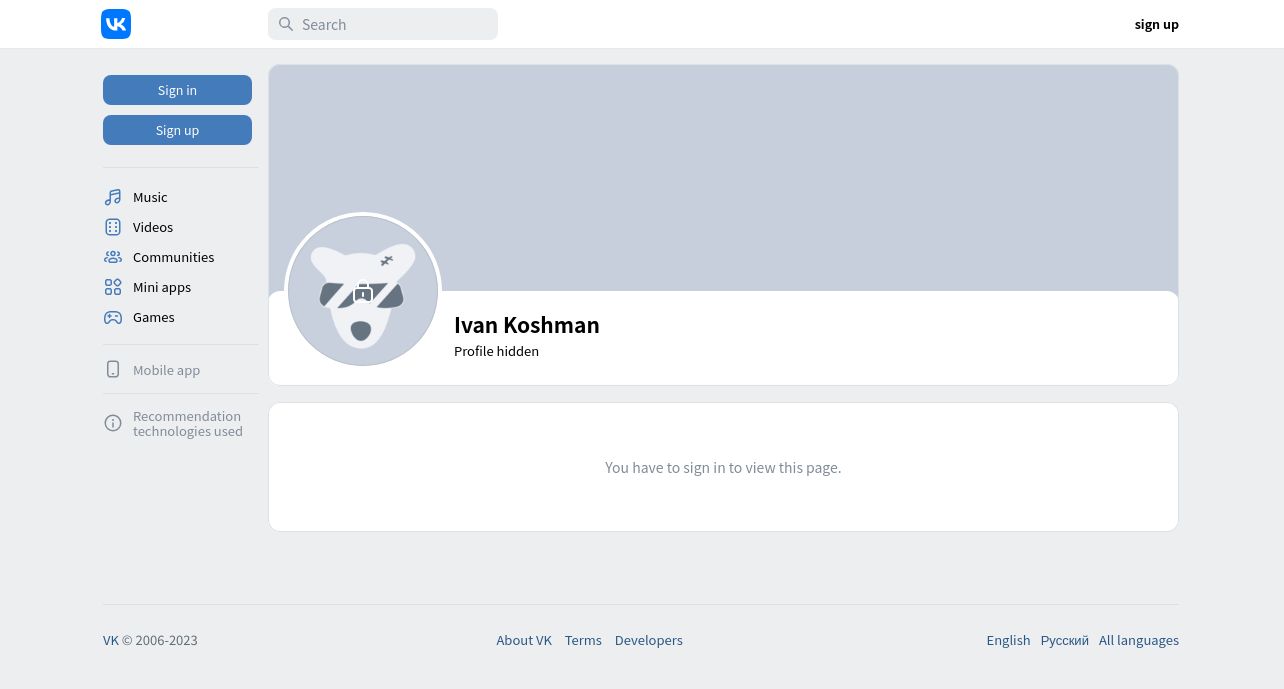Open the About VK footer link
Image resolution: width=1284 pixels, height=689 pixels.
(x=524, y=640)
